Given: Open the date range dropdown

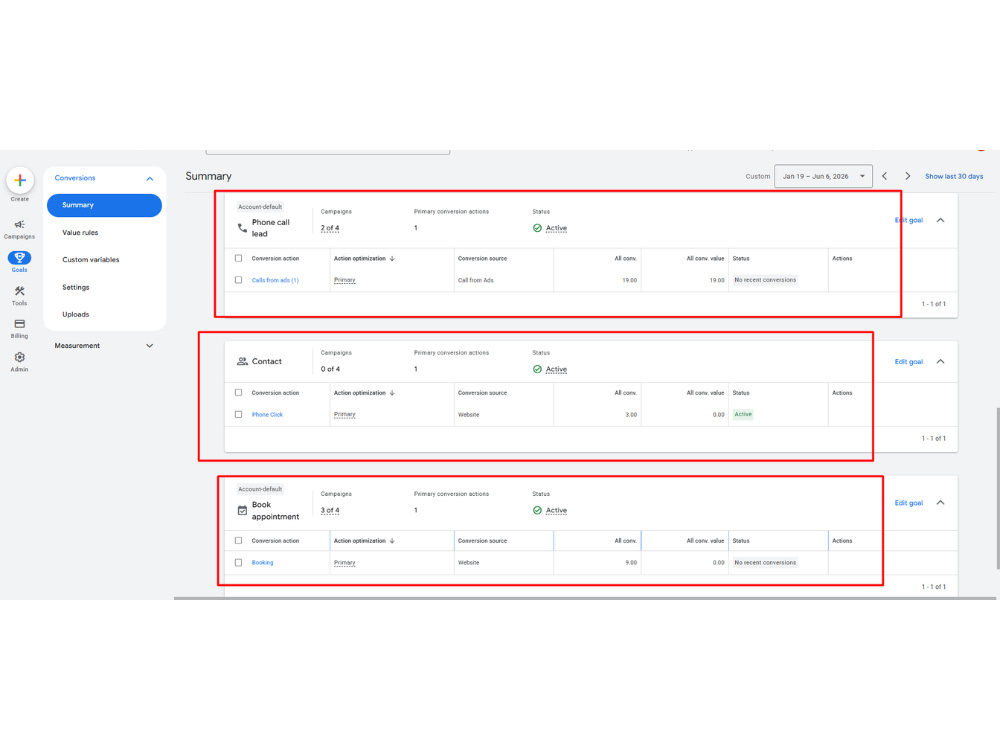Looking at the screenshot, I should pos(823,176).
